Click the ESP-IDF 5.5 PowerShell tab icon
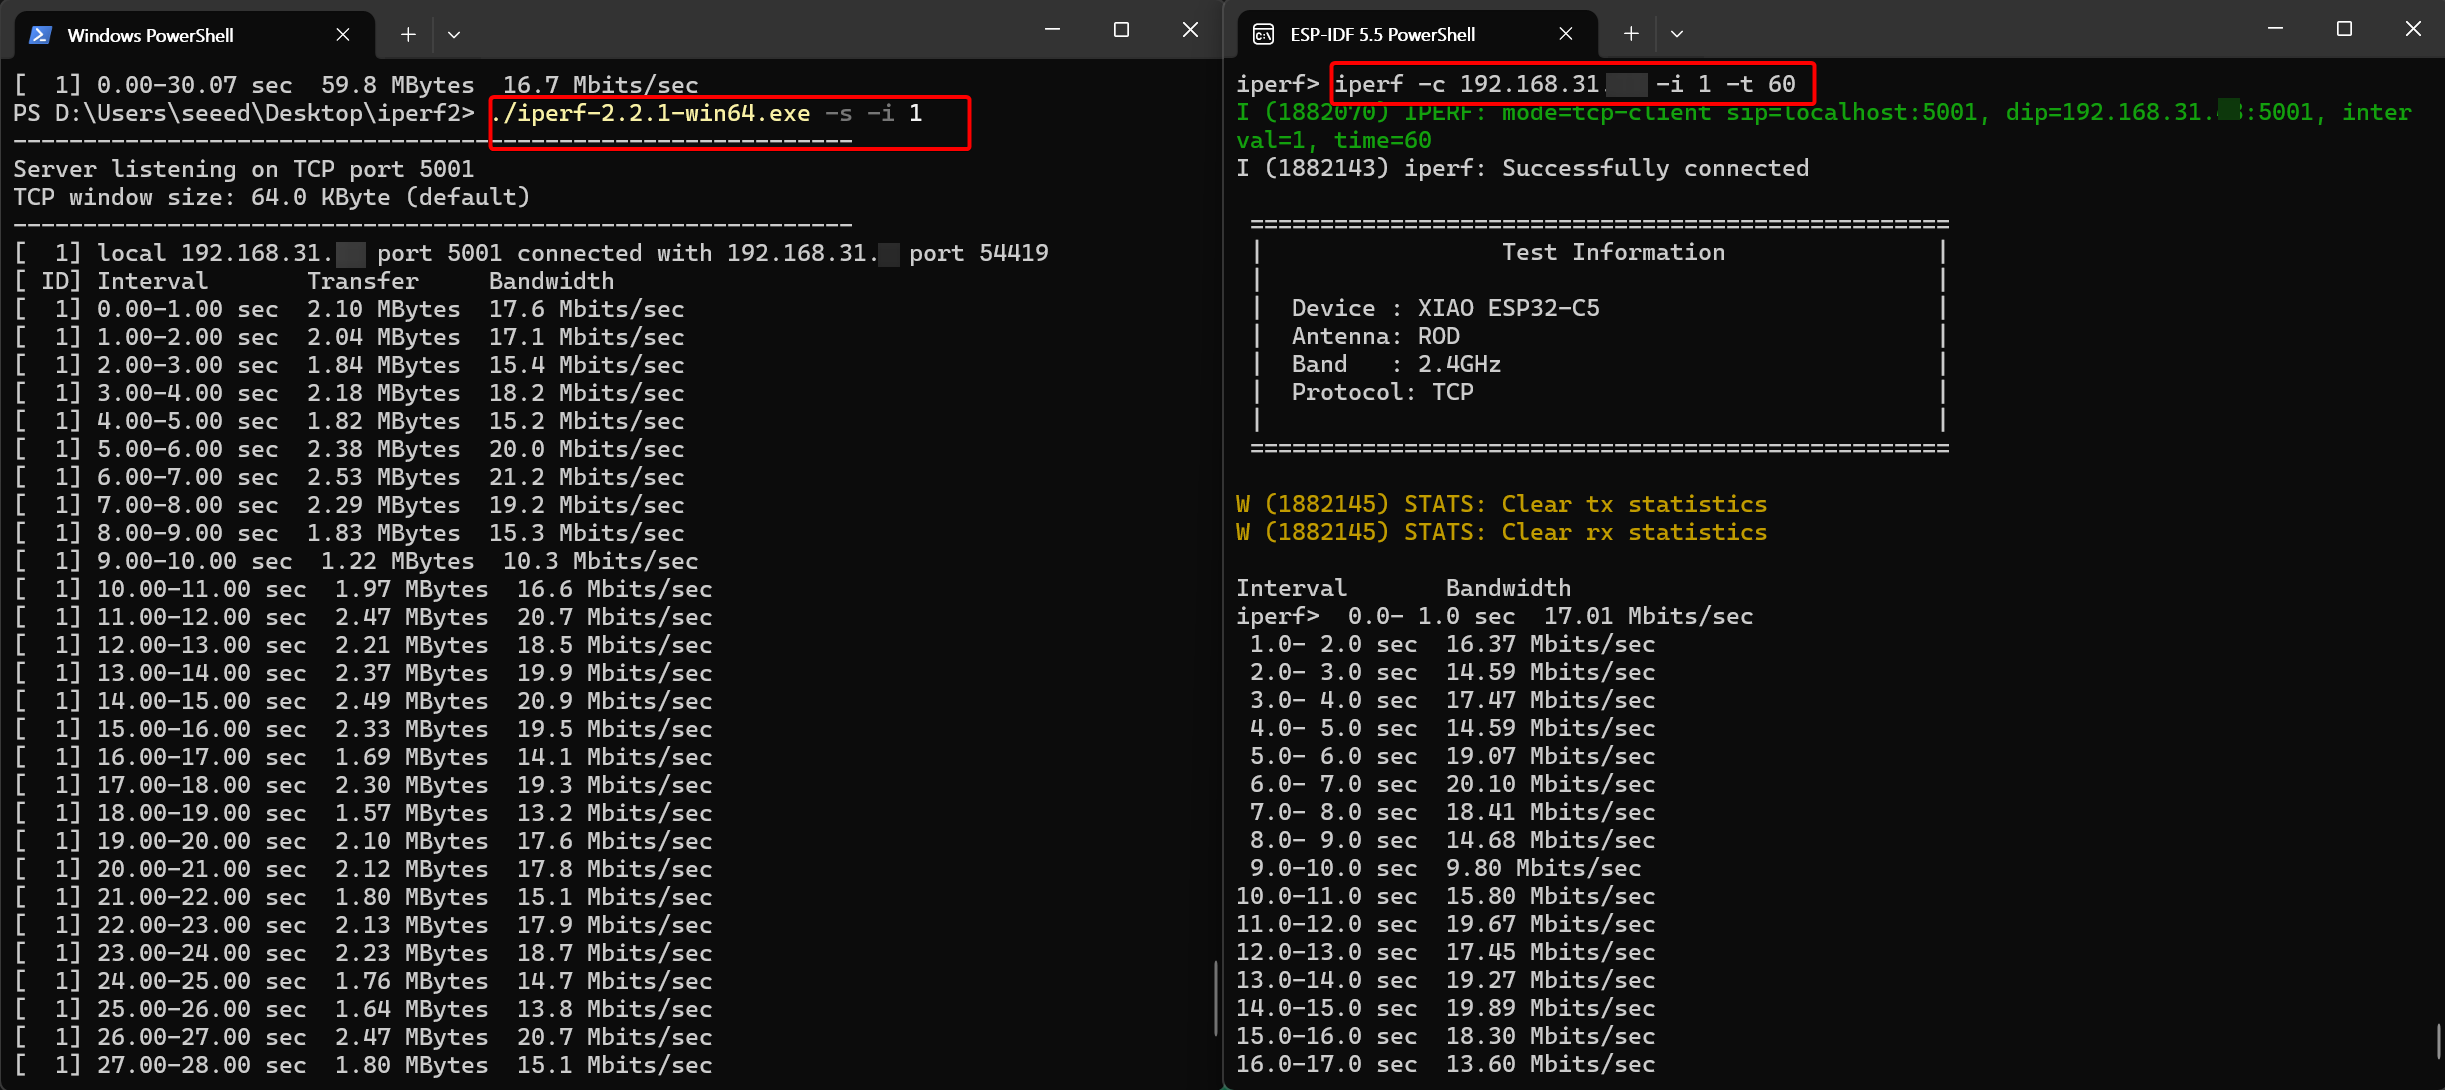The height and width of the screenshot is (1090, 2445). [x=1264, y=35]
